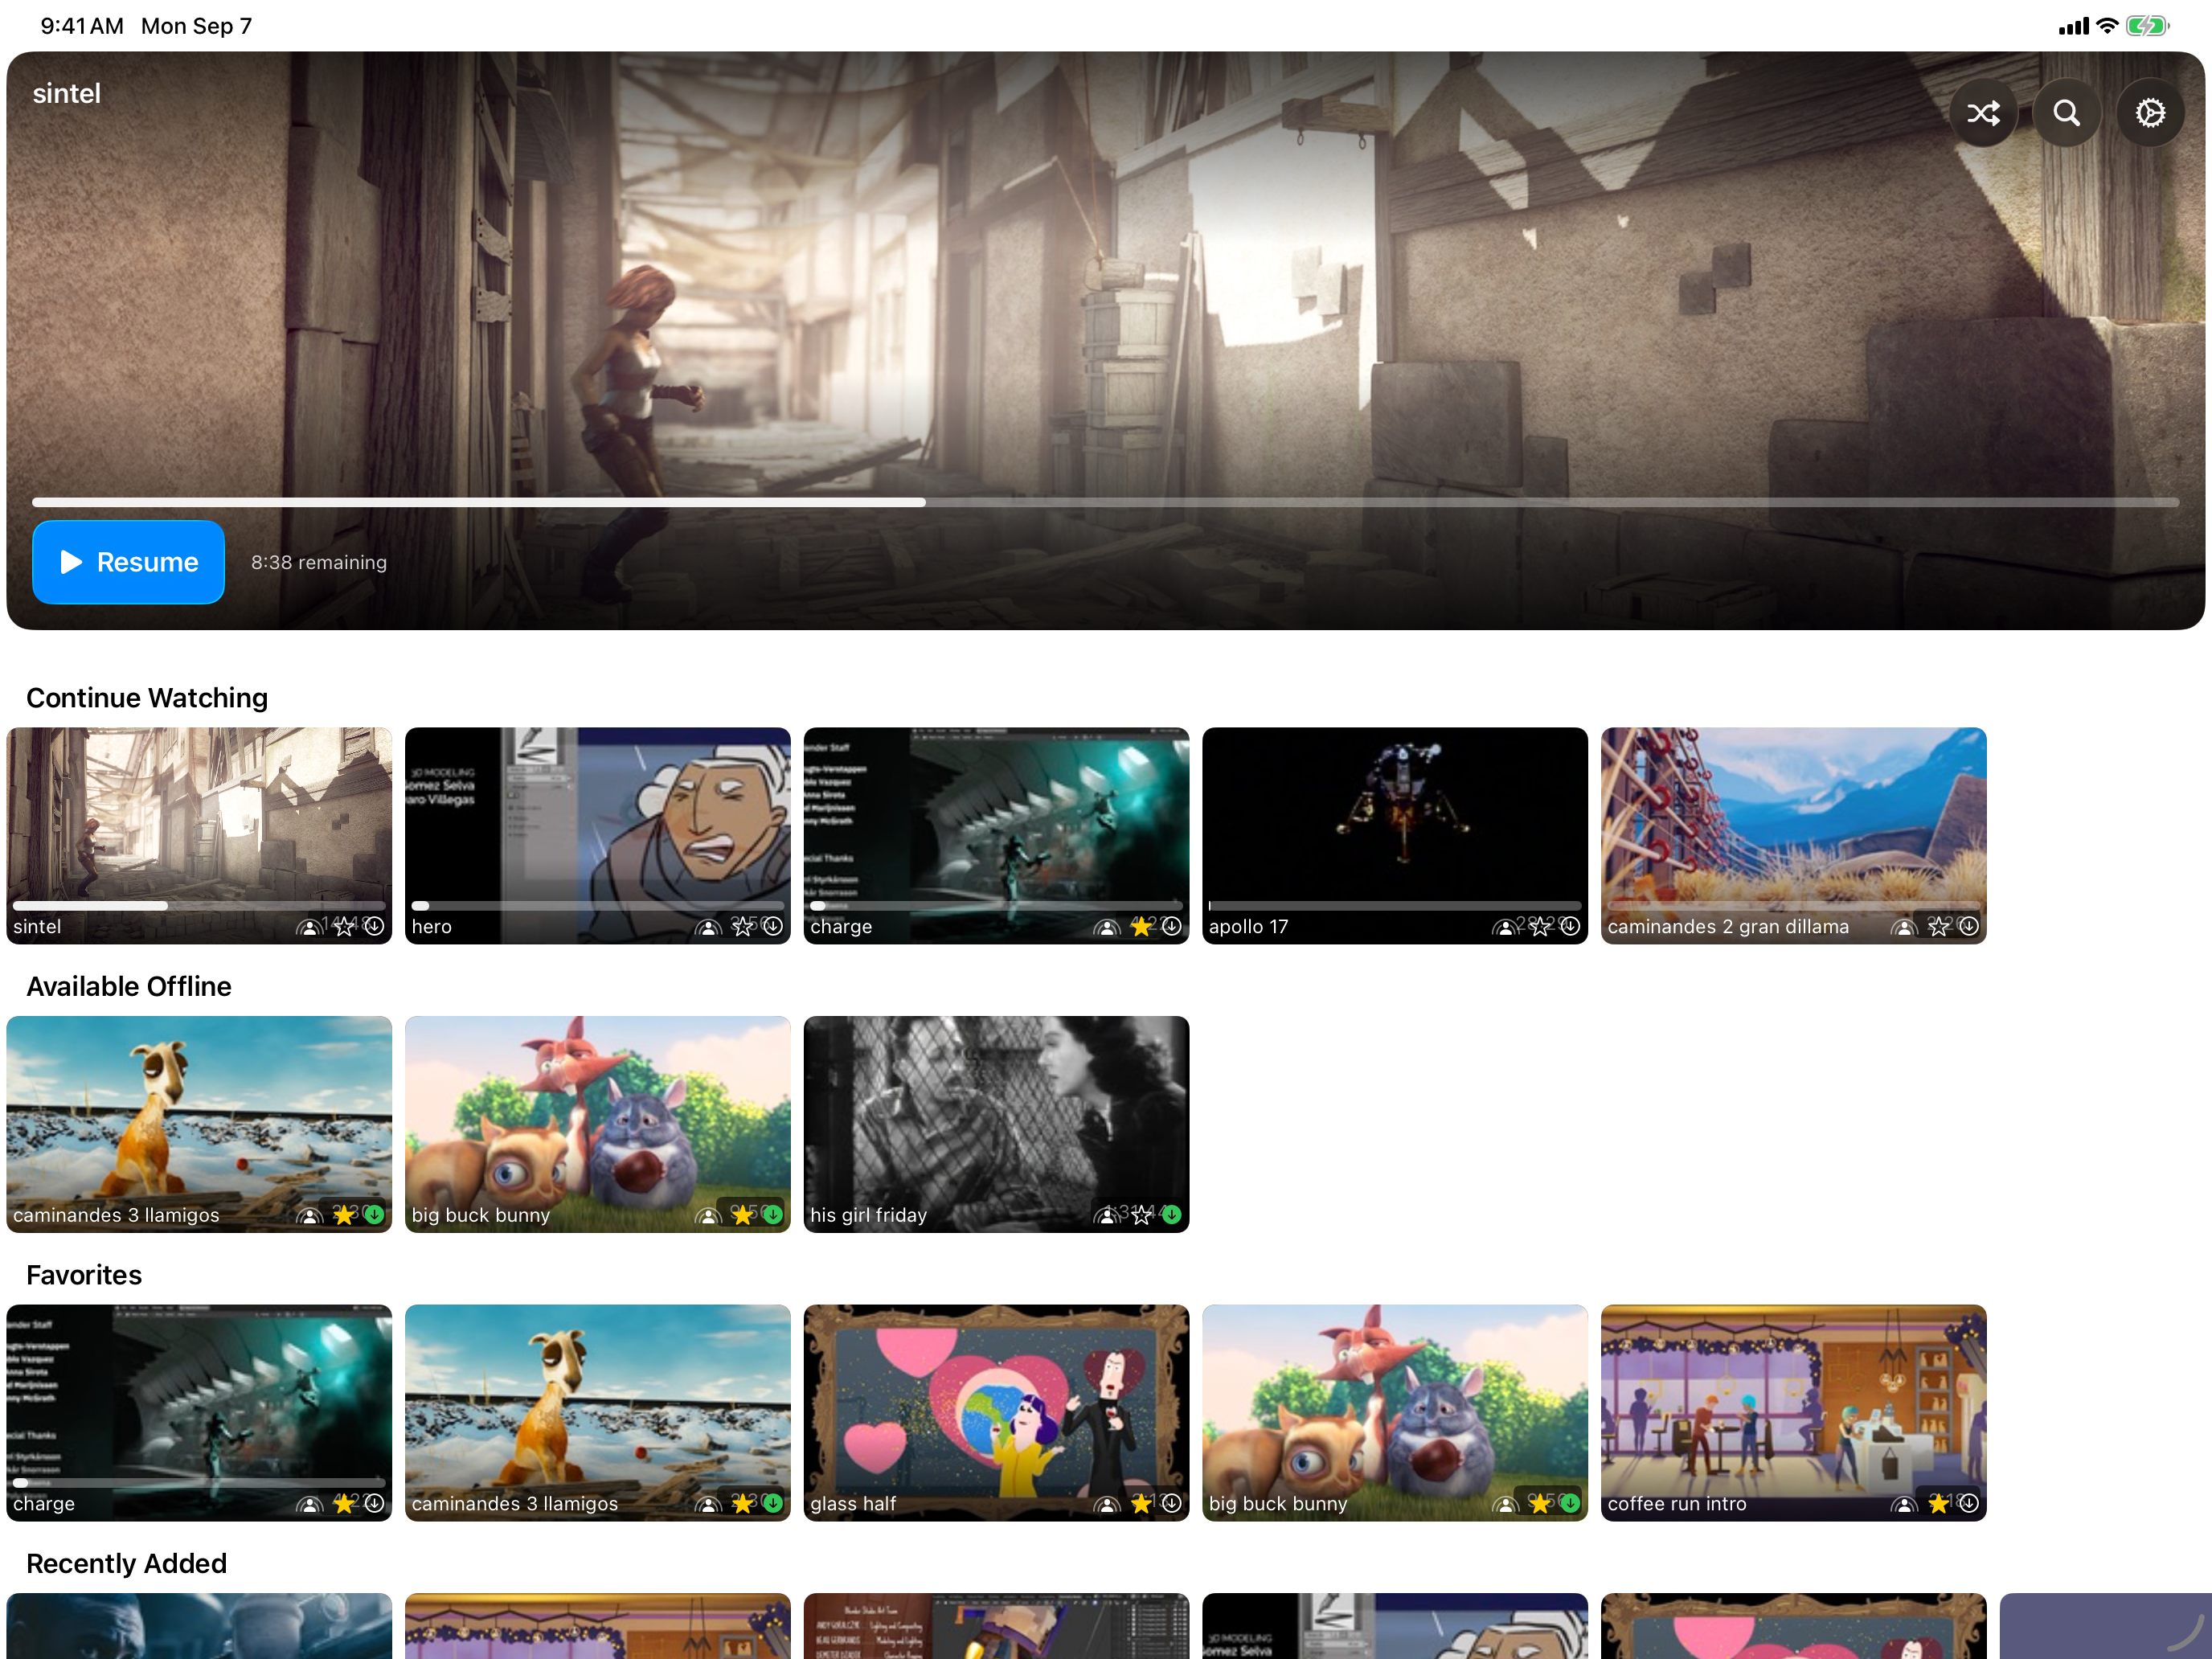Click the 'sintel' title in hero banner
Screen dimensions: 2212x1659
click(x=66, y=93)
